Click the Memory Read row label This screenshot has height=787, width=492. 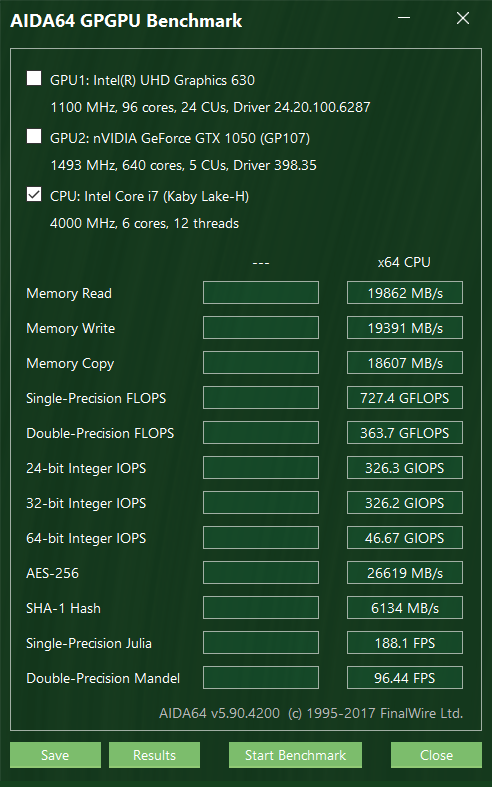coord(69,293)
